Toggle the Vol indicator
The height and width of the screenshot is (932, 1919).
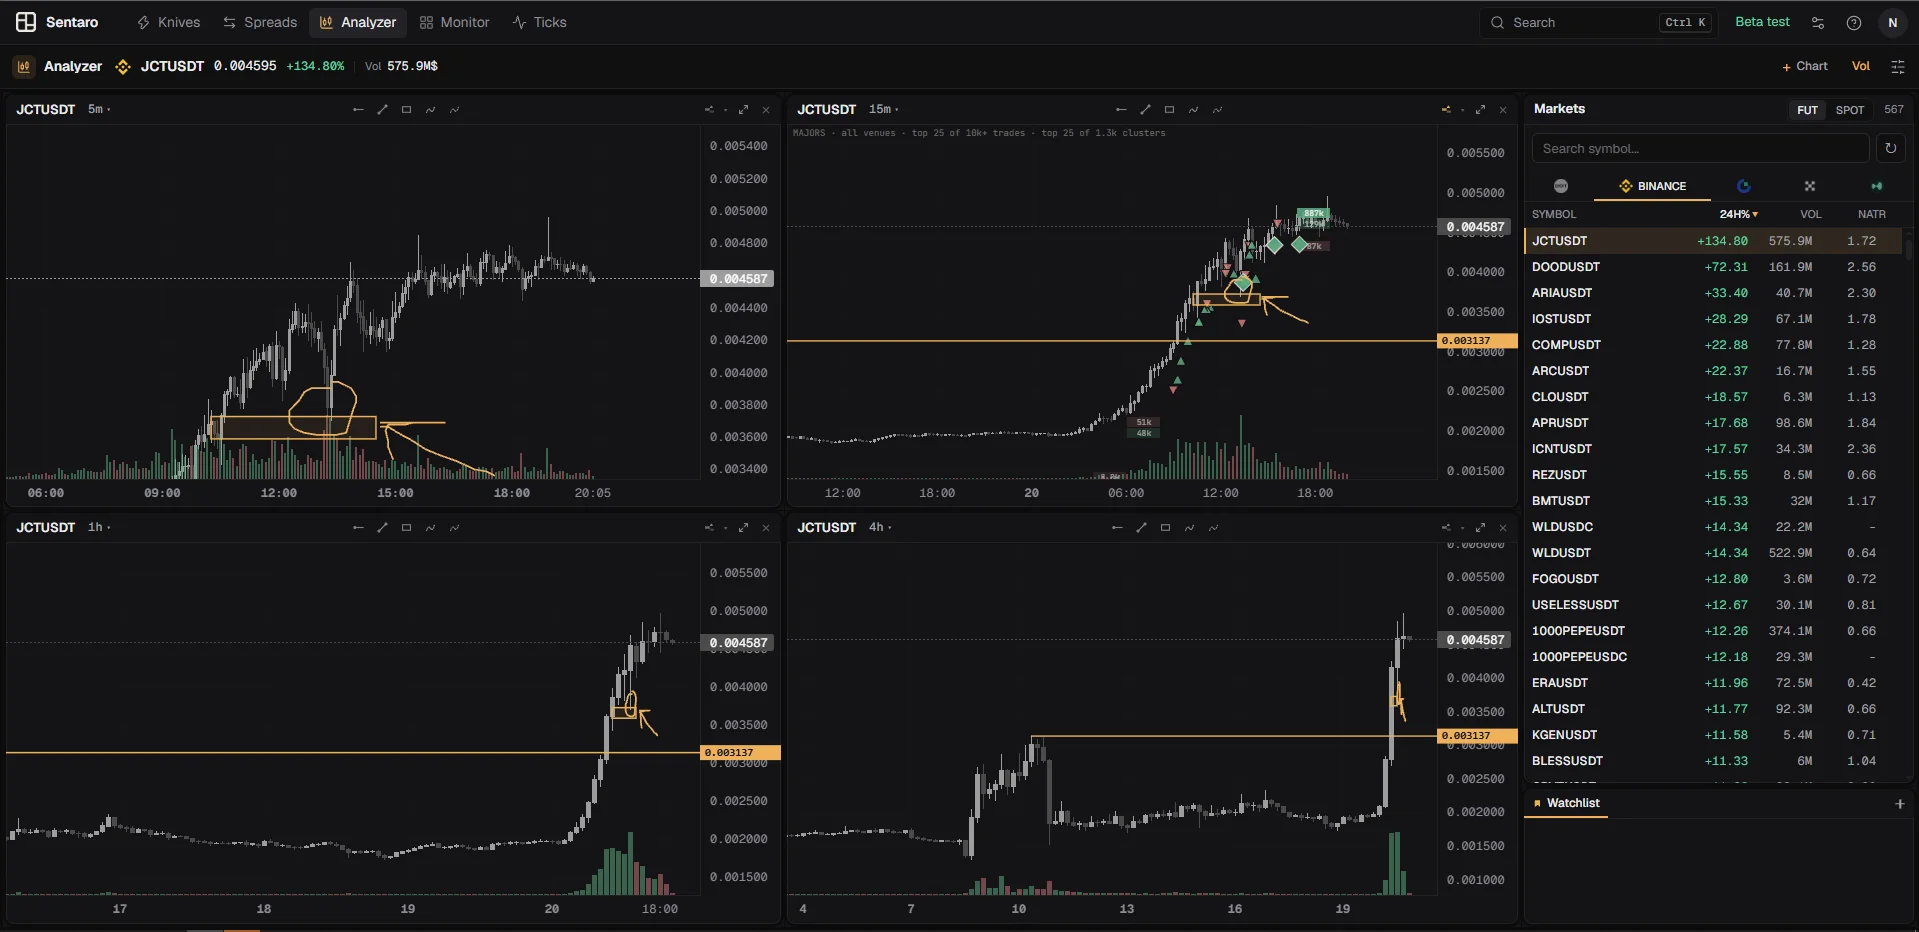(1861, 66)
